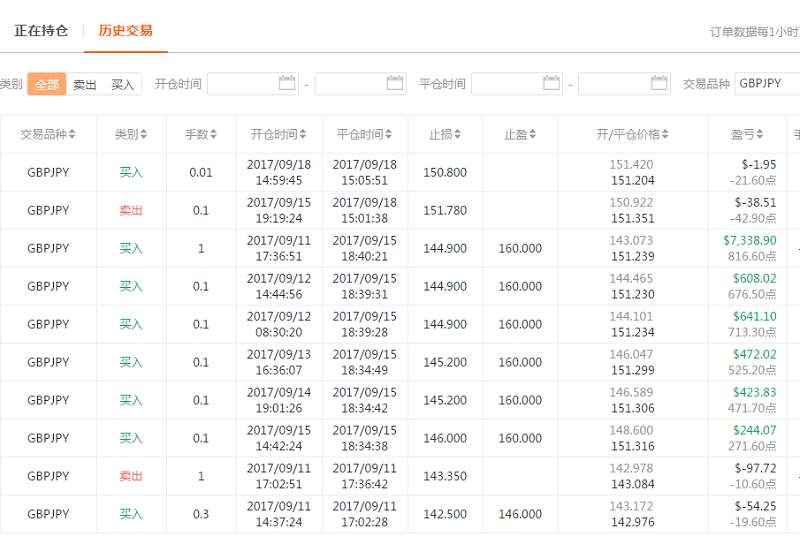Click the 平仓时间 end date field

point(624,84)
